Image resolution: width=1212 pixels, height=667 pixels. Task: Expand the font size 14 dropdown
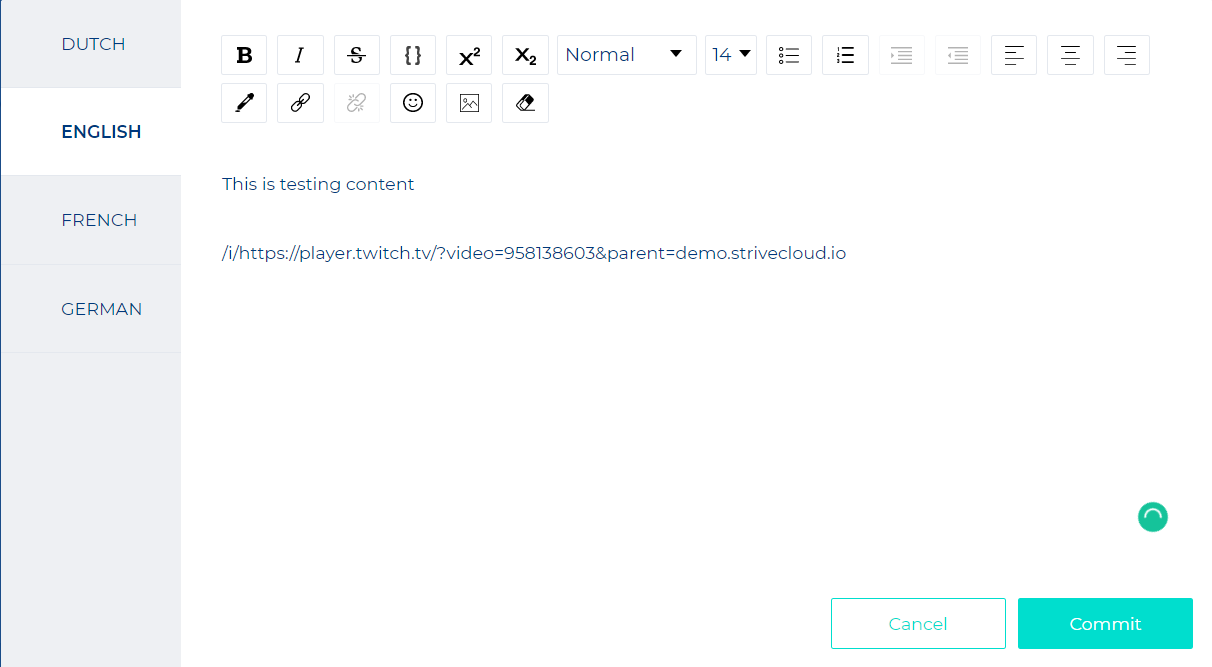[731, 55]
